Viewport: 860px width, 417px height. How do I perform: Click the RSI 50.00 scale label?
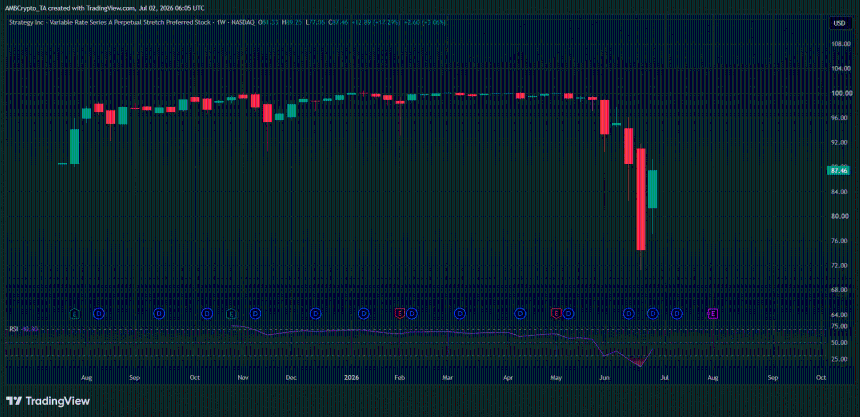(x=838, y=342)
